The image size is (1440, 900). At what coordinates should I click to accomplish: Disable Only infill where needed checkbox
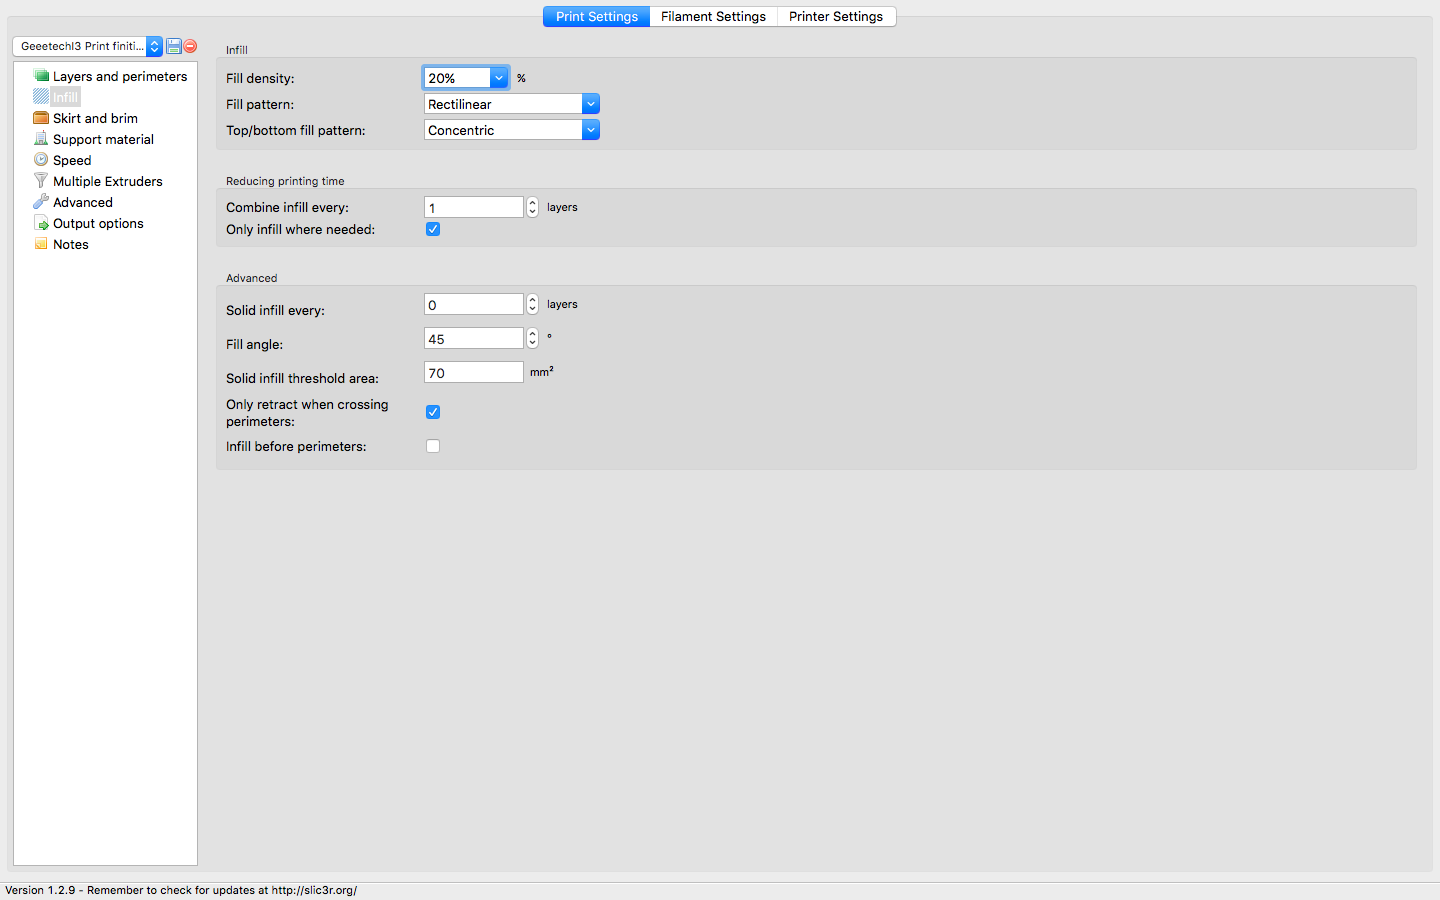click(x=433, y=229)
